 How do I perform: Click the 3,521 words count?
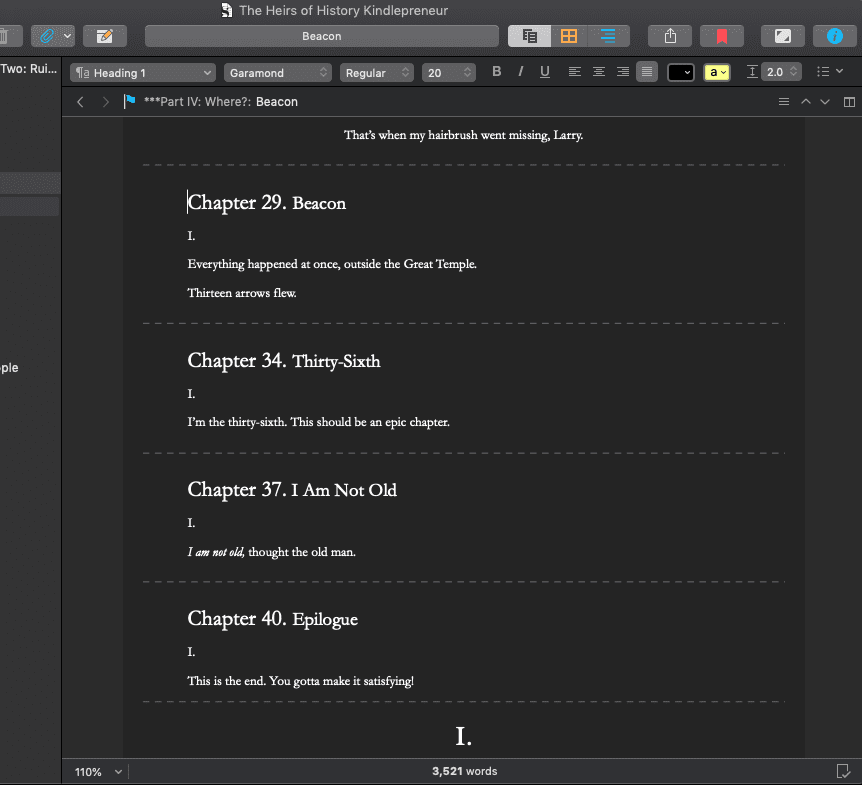pyautogui.click(x=465, y=771)
